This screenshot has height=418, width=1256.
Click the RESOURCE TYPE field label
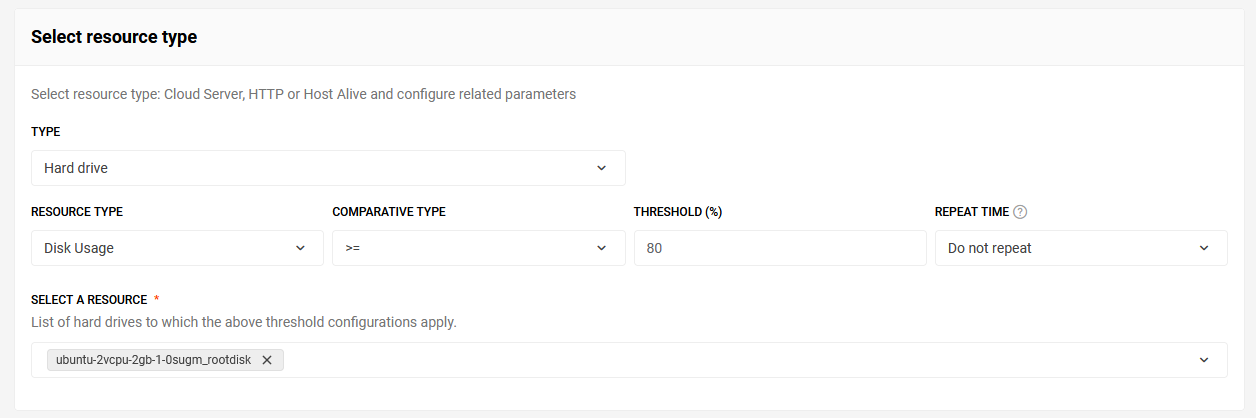(x=77, y=212)
